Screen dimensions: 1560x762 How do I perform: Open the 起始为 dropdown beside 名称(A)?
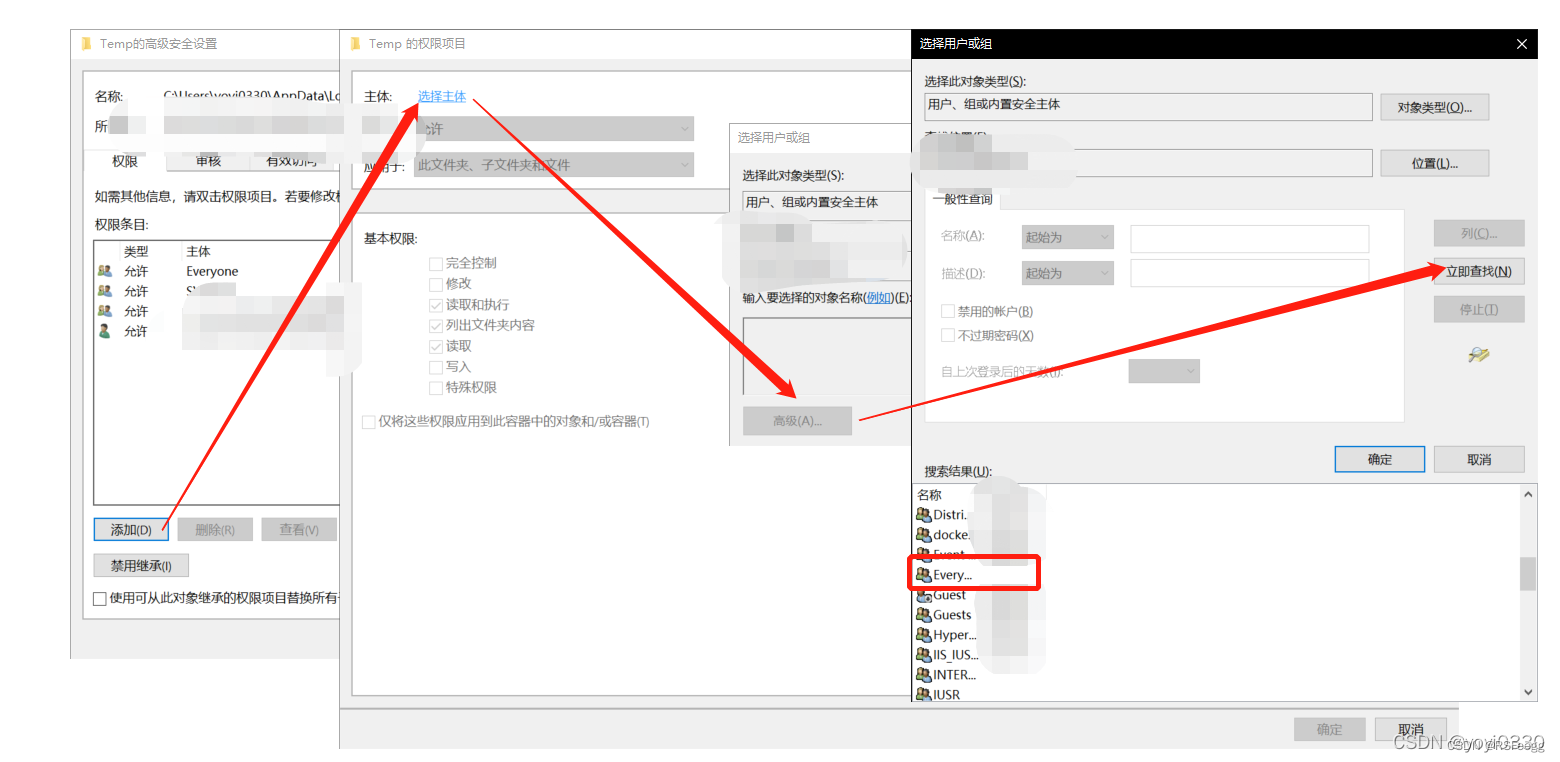point(1068,237)
